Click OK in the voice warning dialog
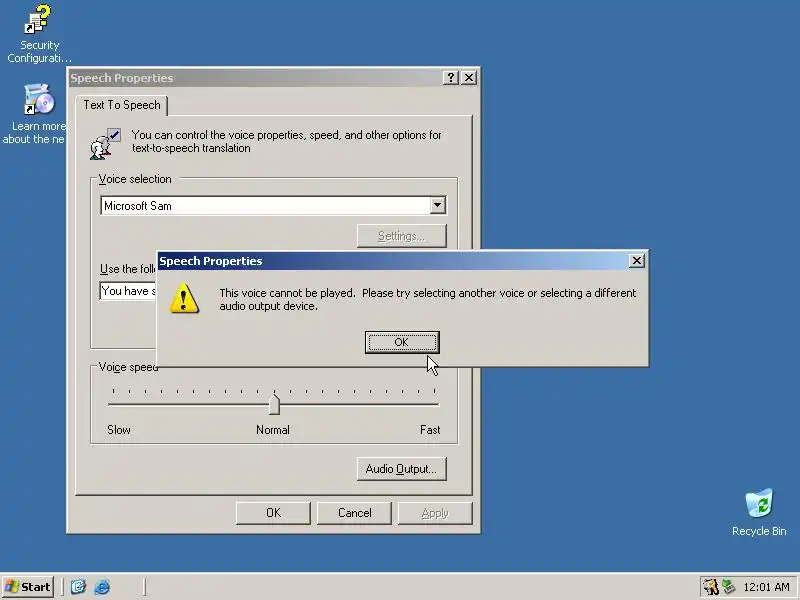 402,342
